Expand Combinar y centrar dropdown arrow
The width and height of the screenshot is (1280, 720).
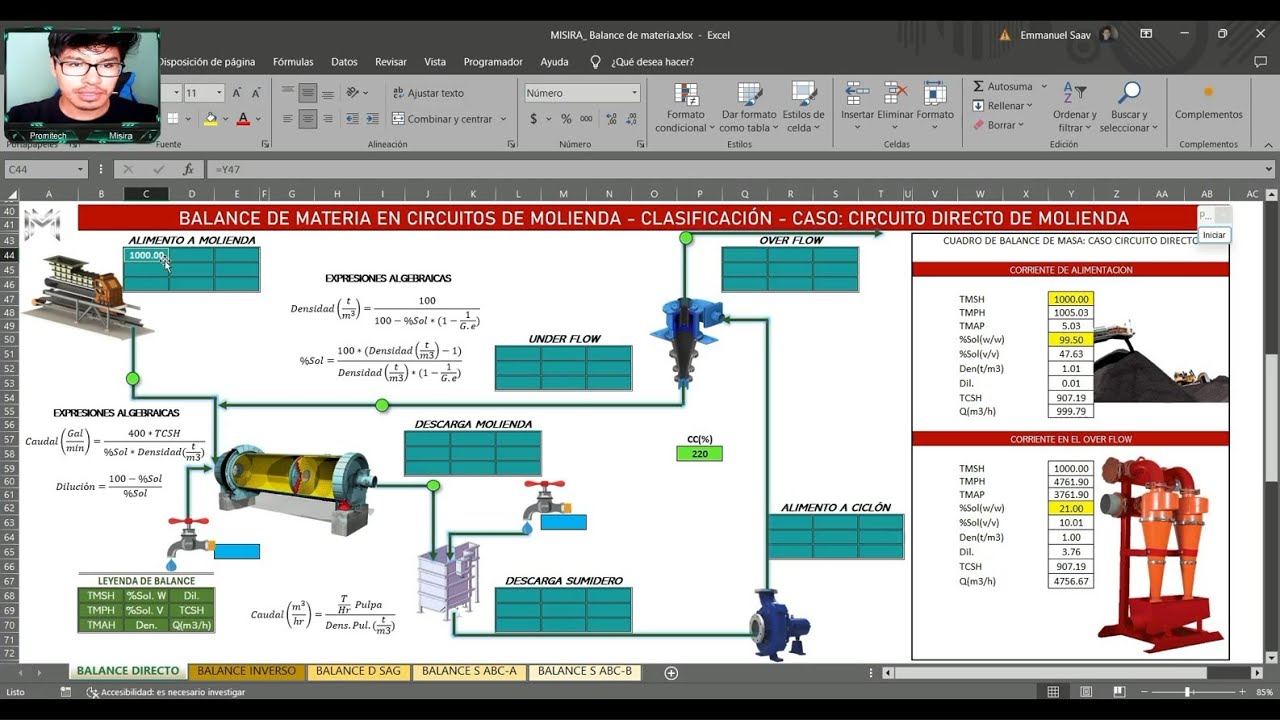point(503,119)
